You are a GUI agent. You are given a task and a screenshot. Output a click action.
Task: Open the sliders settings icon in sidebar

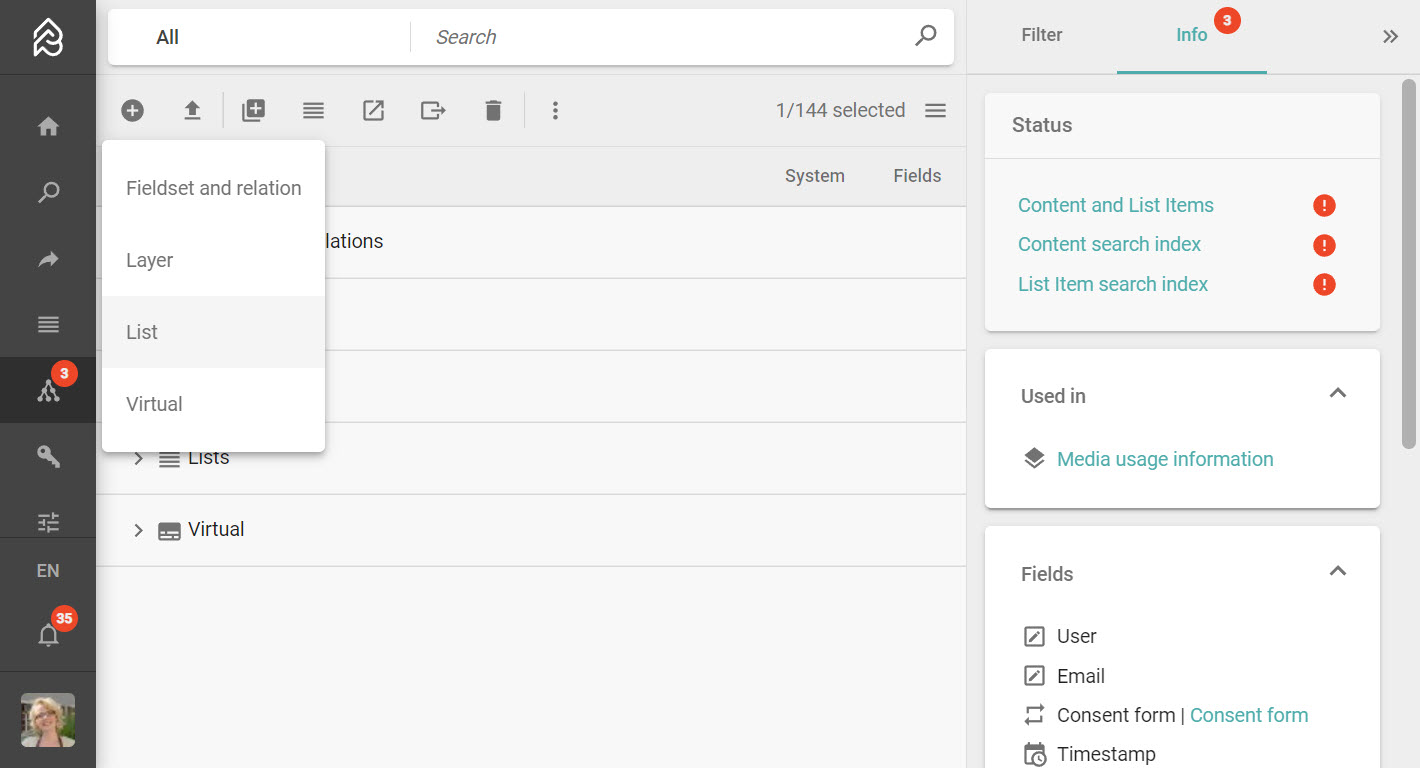click(x=48, y=521)
